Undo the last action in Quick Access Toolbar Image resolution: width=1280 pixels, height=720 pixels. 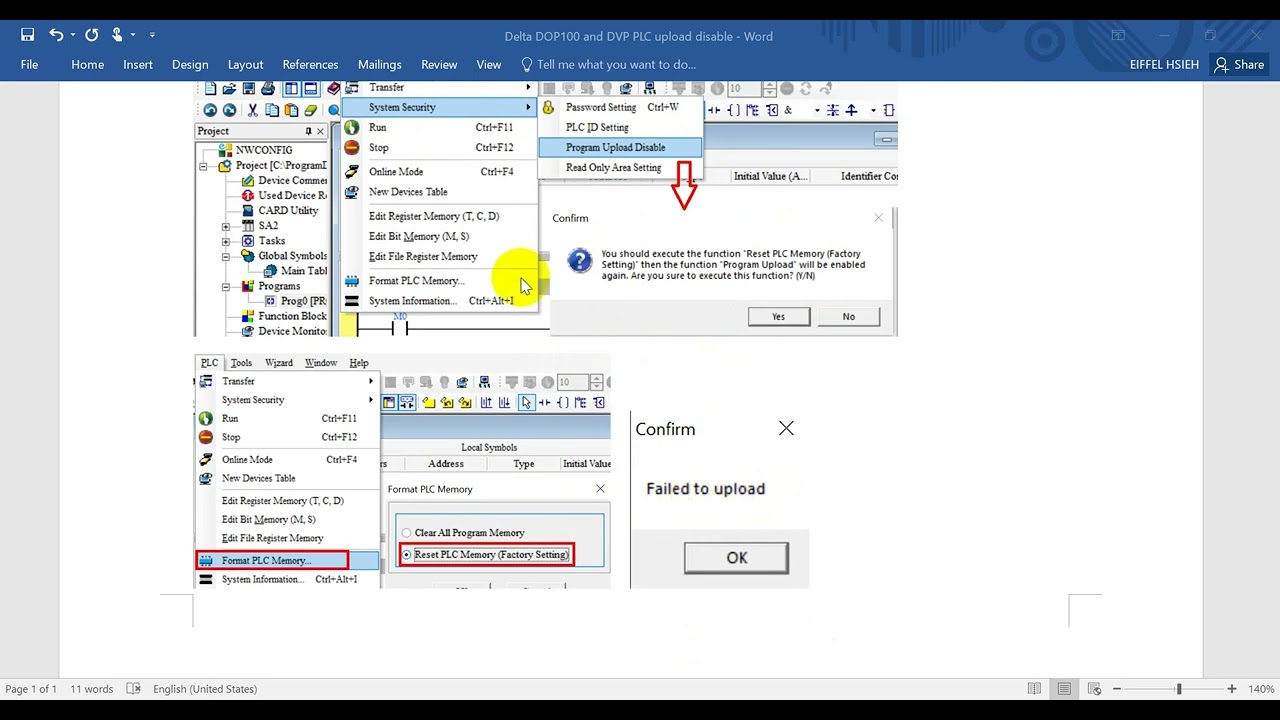pyautogui.click(x=55, y=35)
